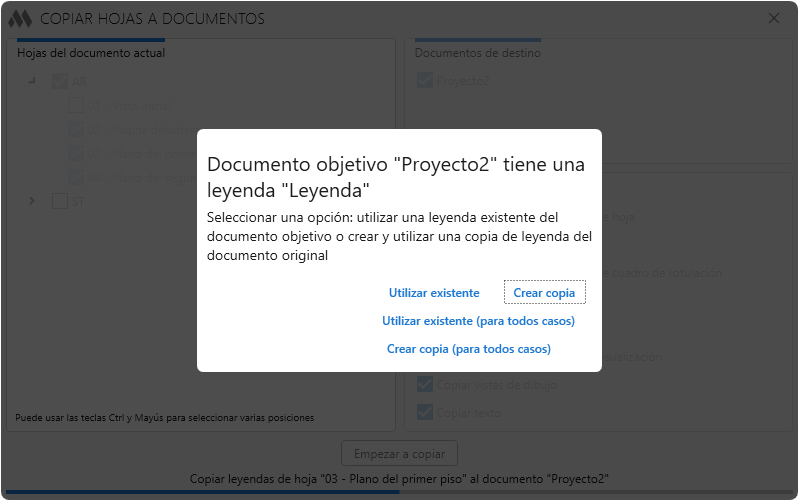Screen dimensions: 799x500
Task: Uncheck the 03 - Plano del primer piso checkbox
Action: (x=76, y=153)
